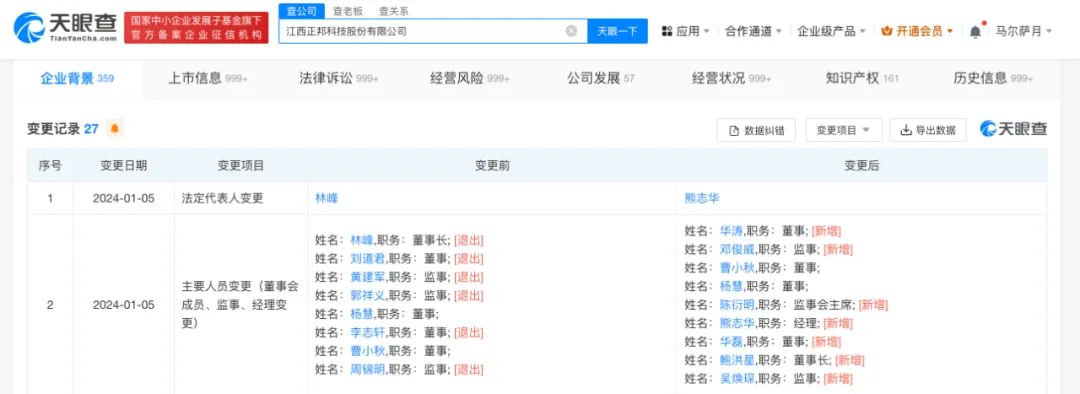Viewport: 1080px width, 394px height.
Task: Click the 变更日期 column header
Action: click(123, 165)
